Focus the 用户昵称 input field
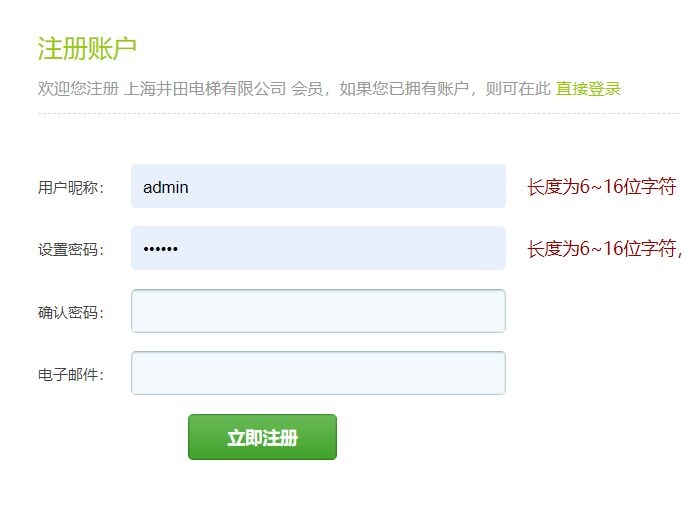The image size is (682, 510). pos(318,186)
